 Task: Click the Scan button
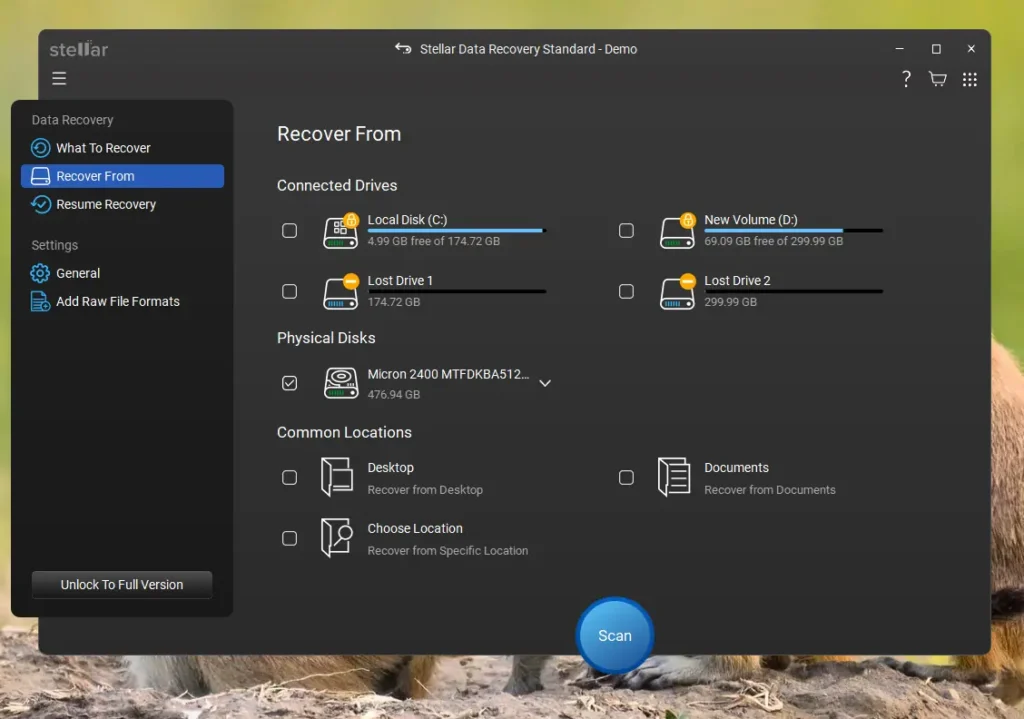[614, 635]
